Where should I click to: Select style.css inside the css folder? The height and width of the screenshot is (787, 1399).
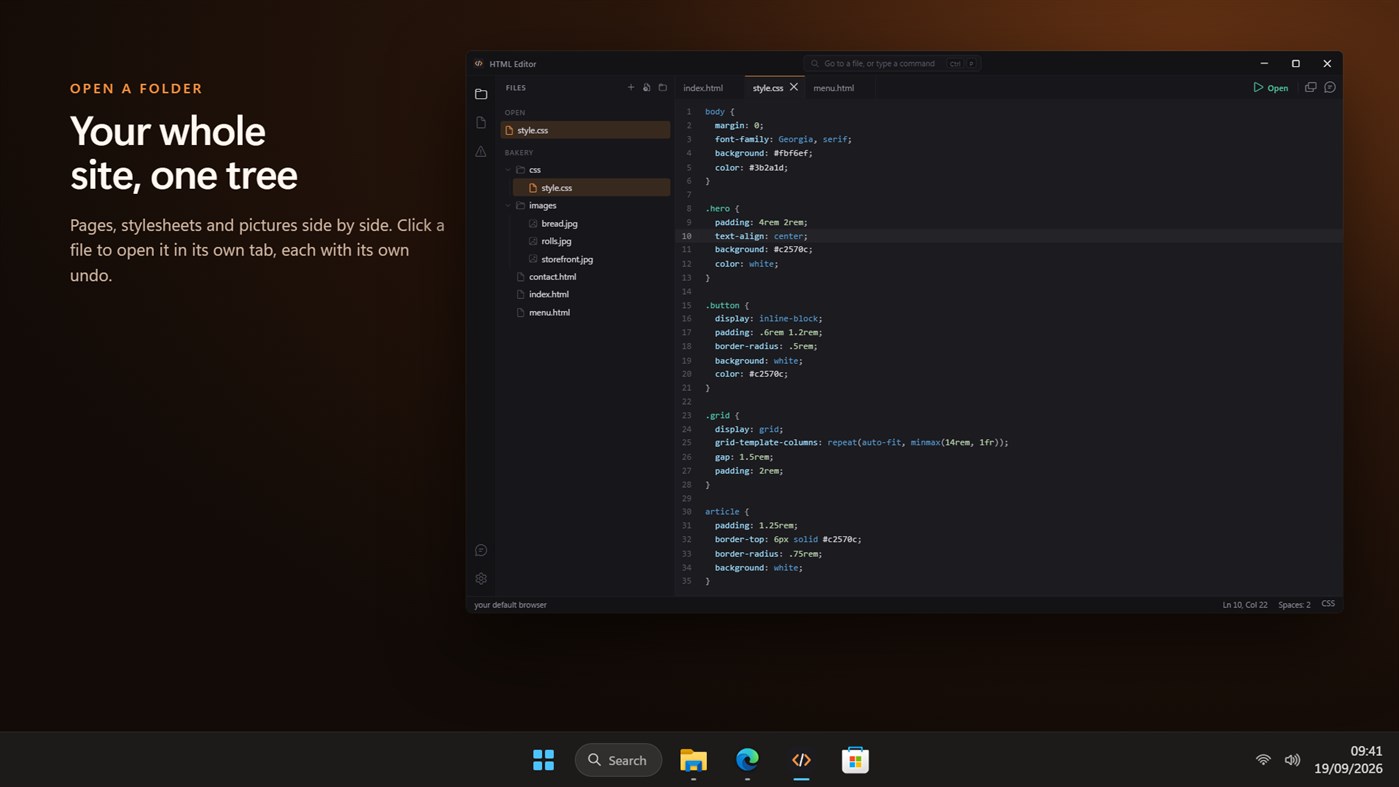(591, 188)
